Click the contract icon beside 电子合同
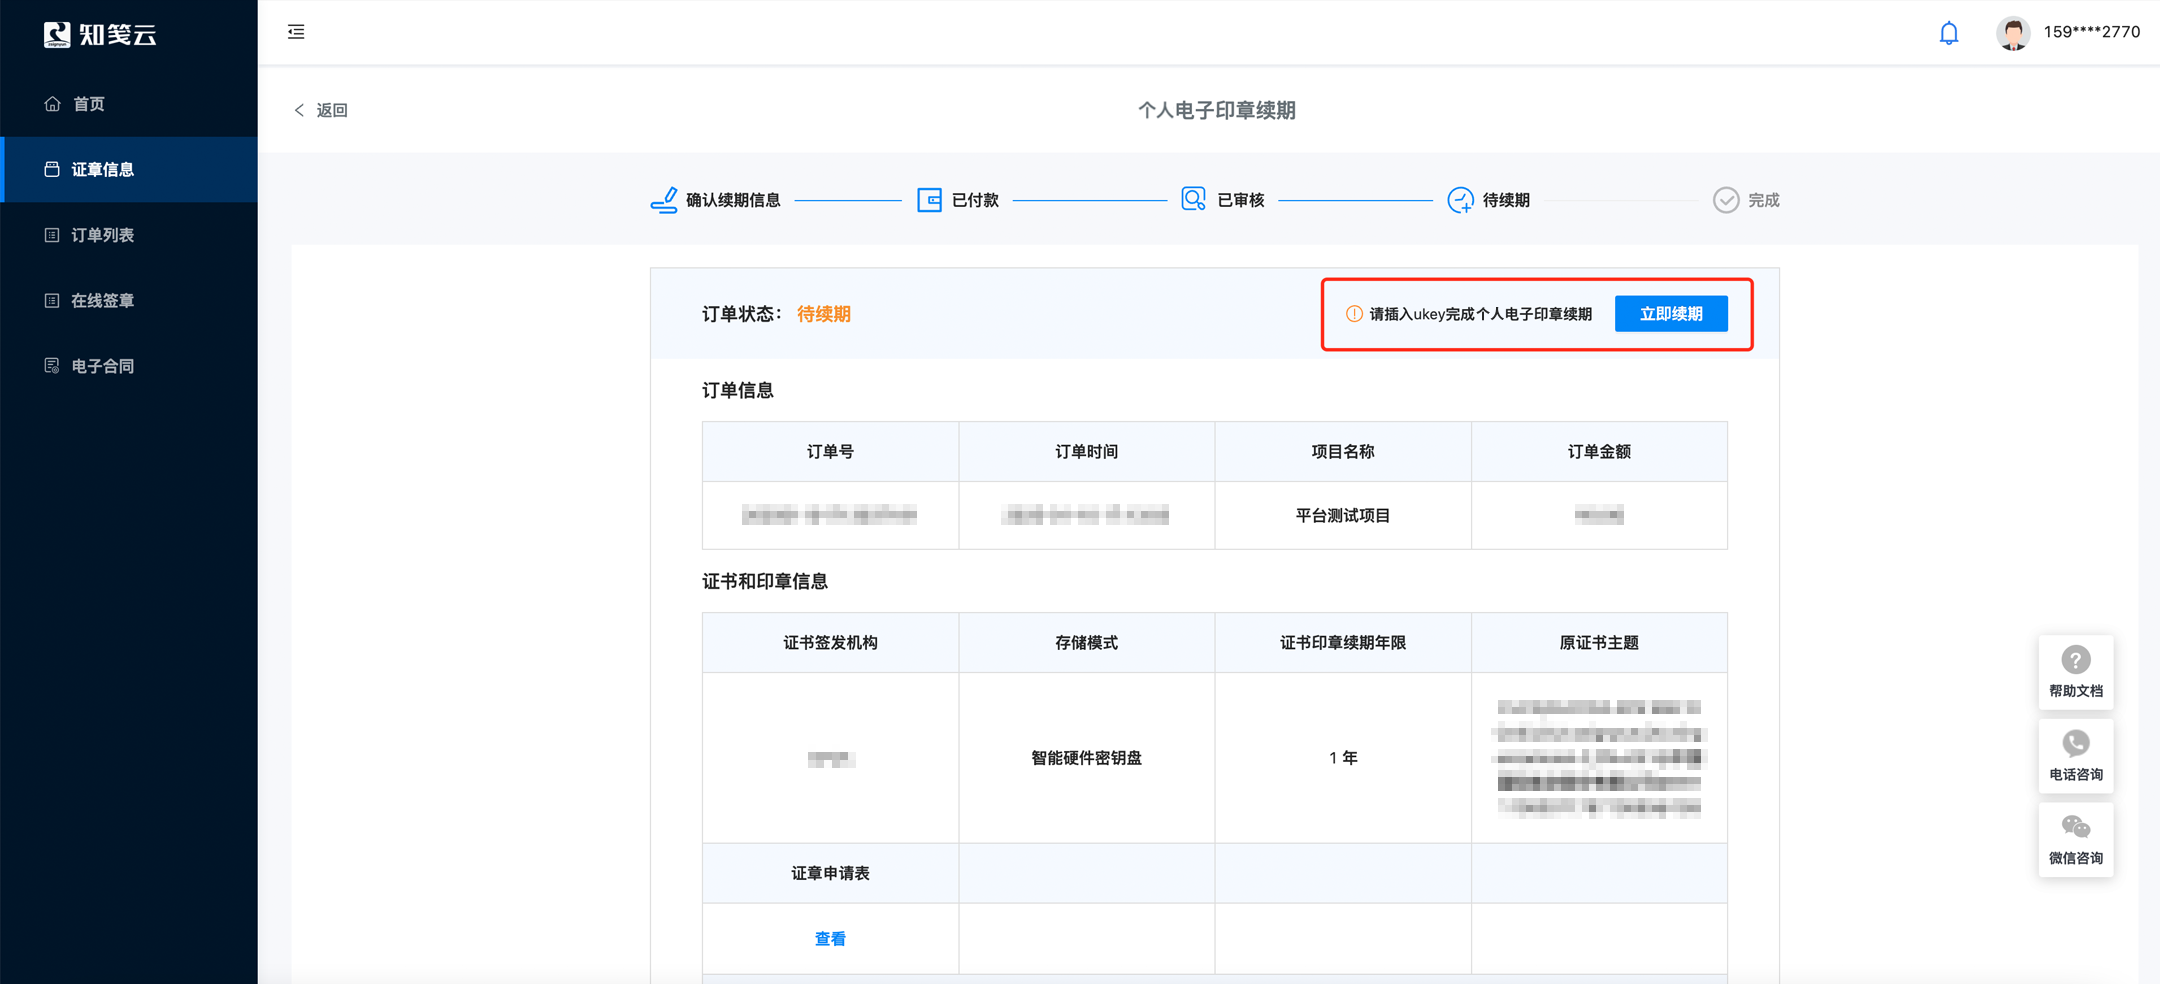Image resolution: width=2160 pixels, height=984 pixels. coord(52,366)
